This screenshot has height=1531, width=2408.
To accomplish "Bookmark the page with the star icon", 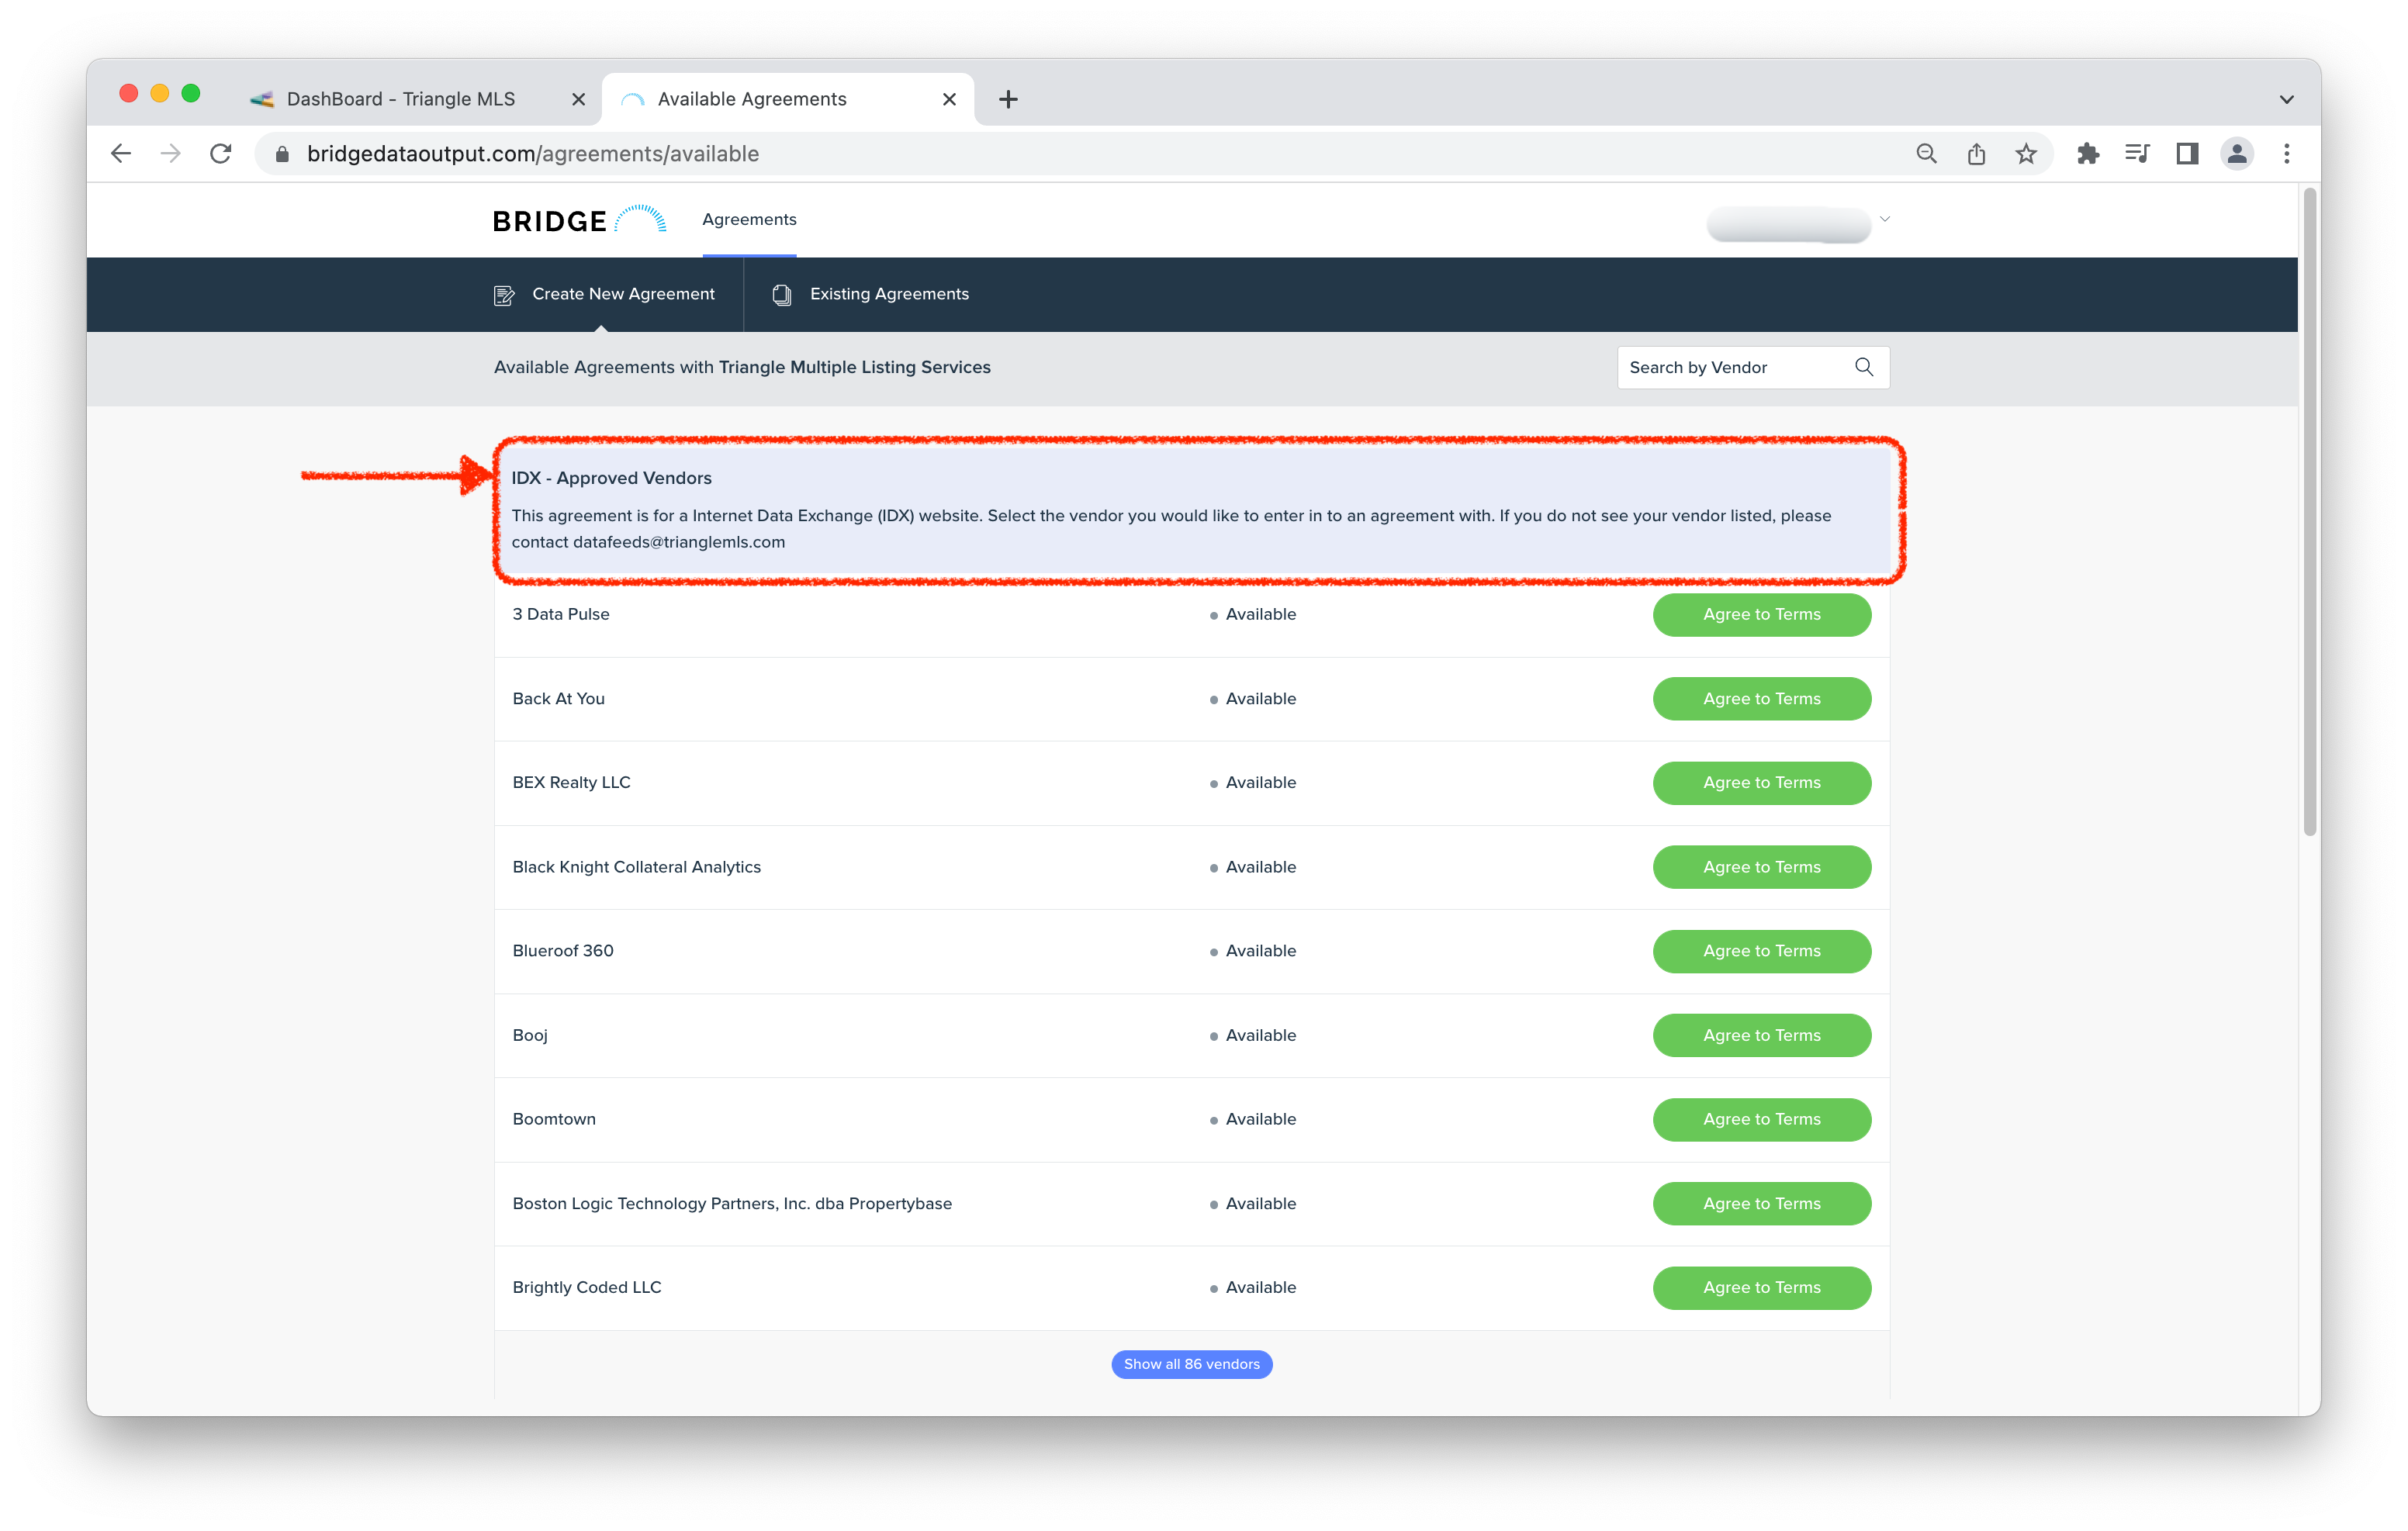I will (x=2026, y=153).
